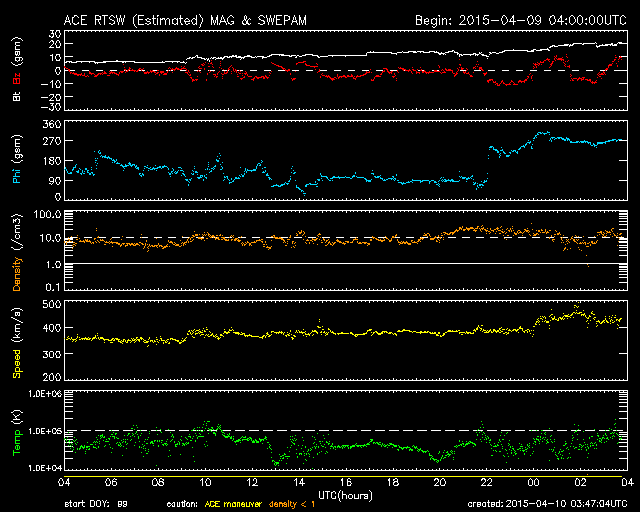Viewport: 640px width, 512px height.
Task: Click the "0.1" tick on the Density axis
Action: [53, 287]
